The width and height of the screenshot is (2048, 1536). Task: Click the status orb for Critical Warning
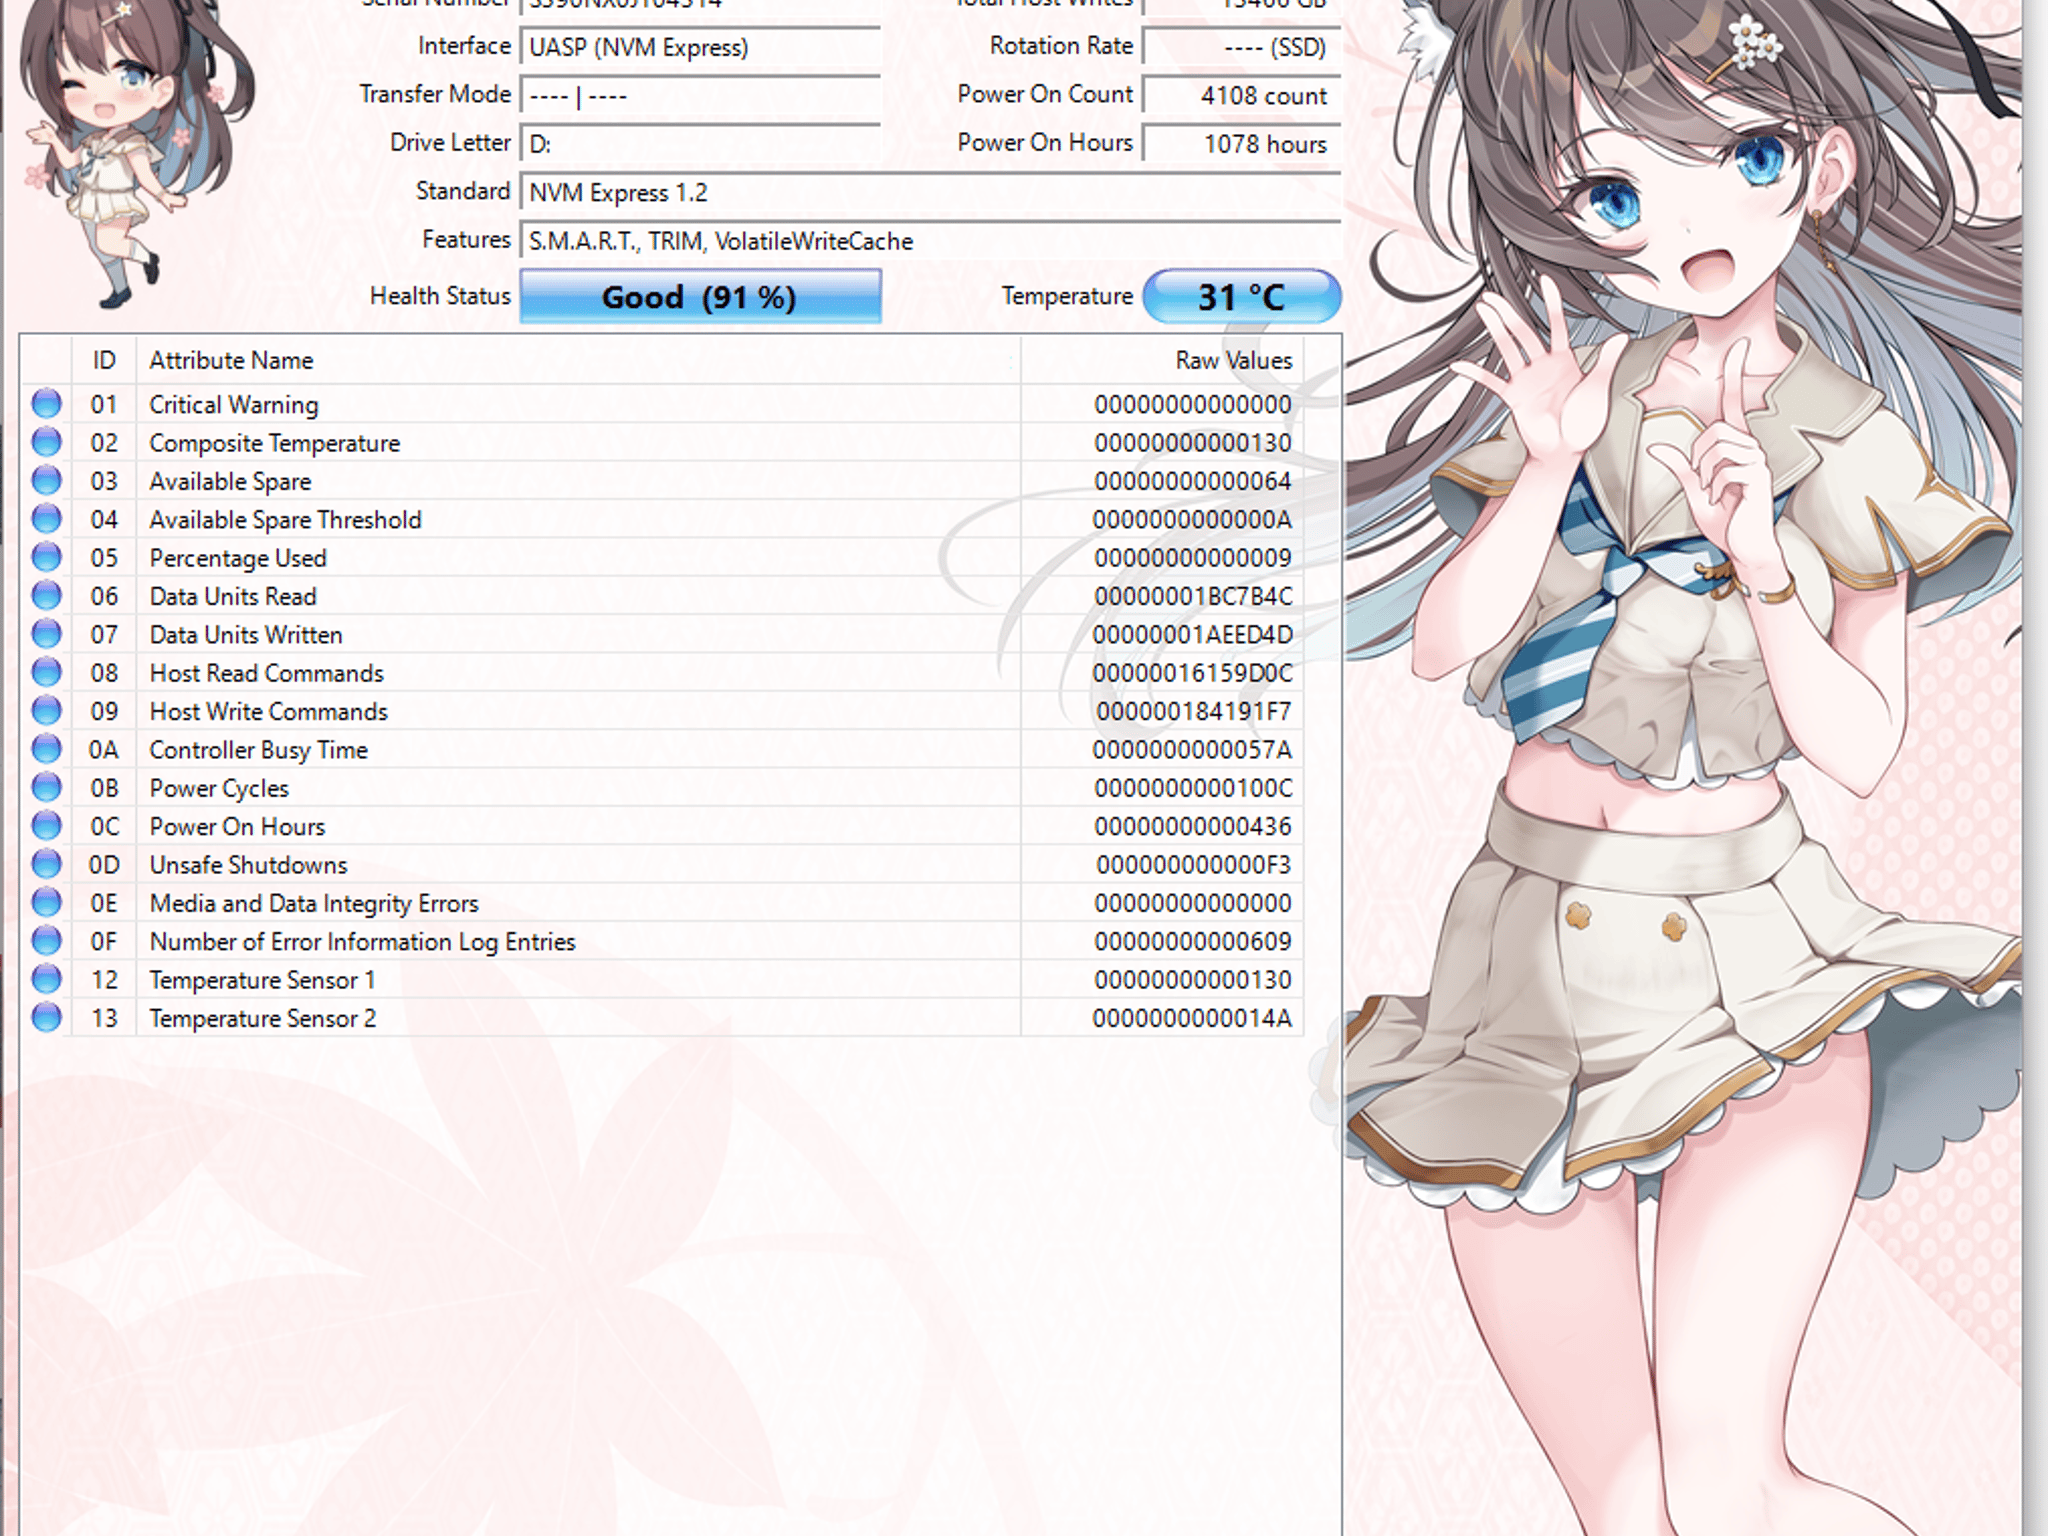46,404
